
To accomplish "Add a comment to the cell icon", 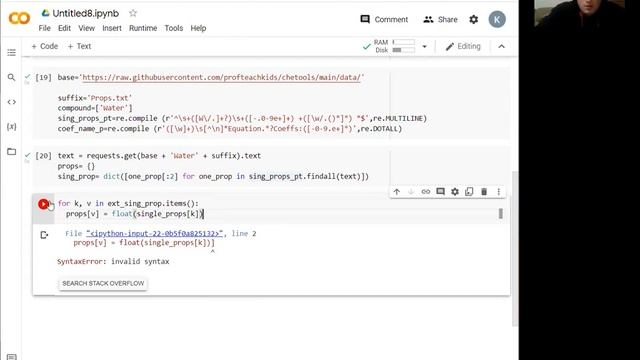I will point(440,191).
